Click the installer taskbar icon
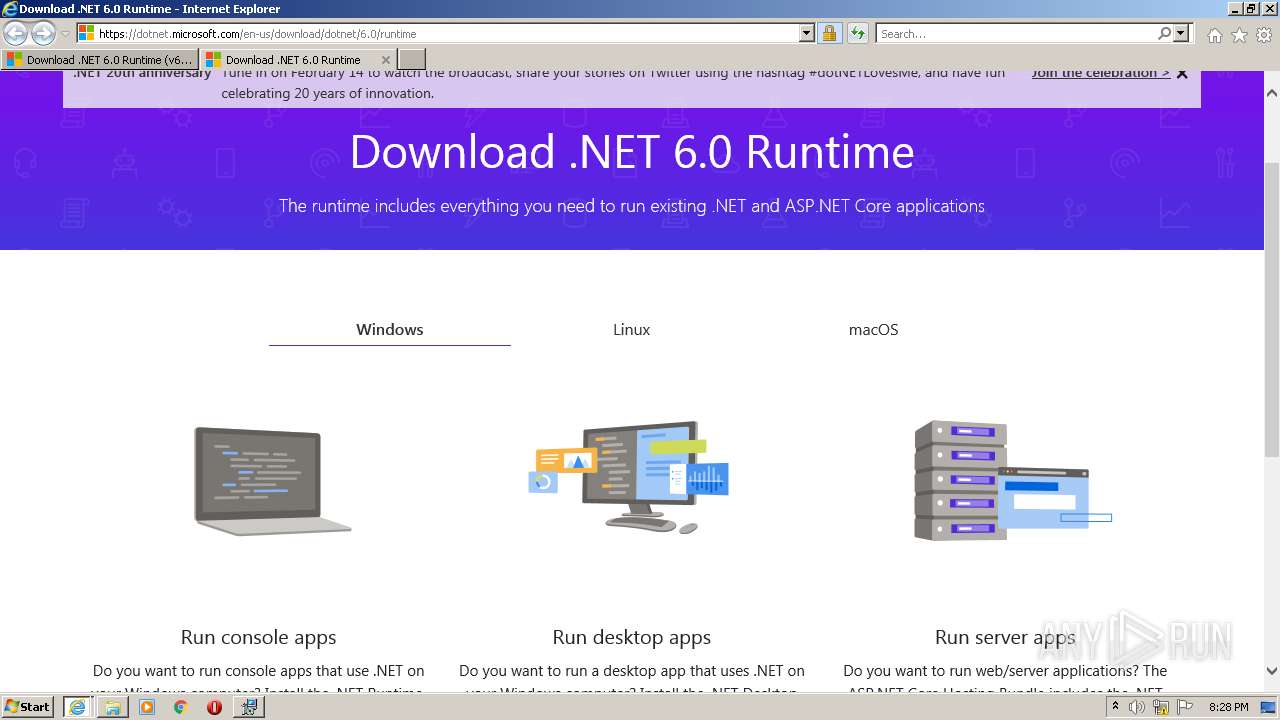Screen dimensions: 1280x720 click(x=249, y=707)
